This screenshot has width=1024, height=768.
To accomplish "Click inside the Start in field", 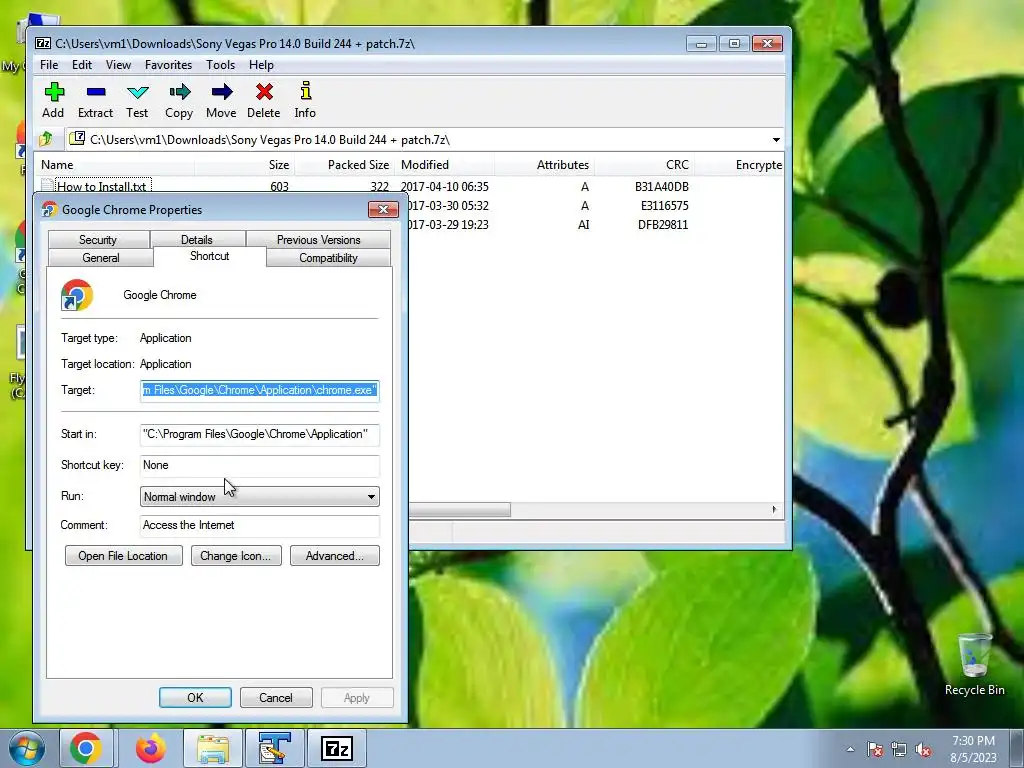I will [260, 434].
